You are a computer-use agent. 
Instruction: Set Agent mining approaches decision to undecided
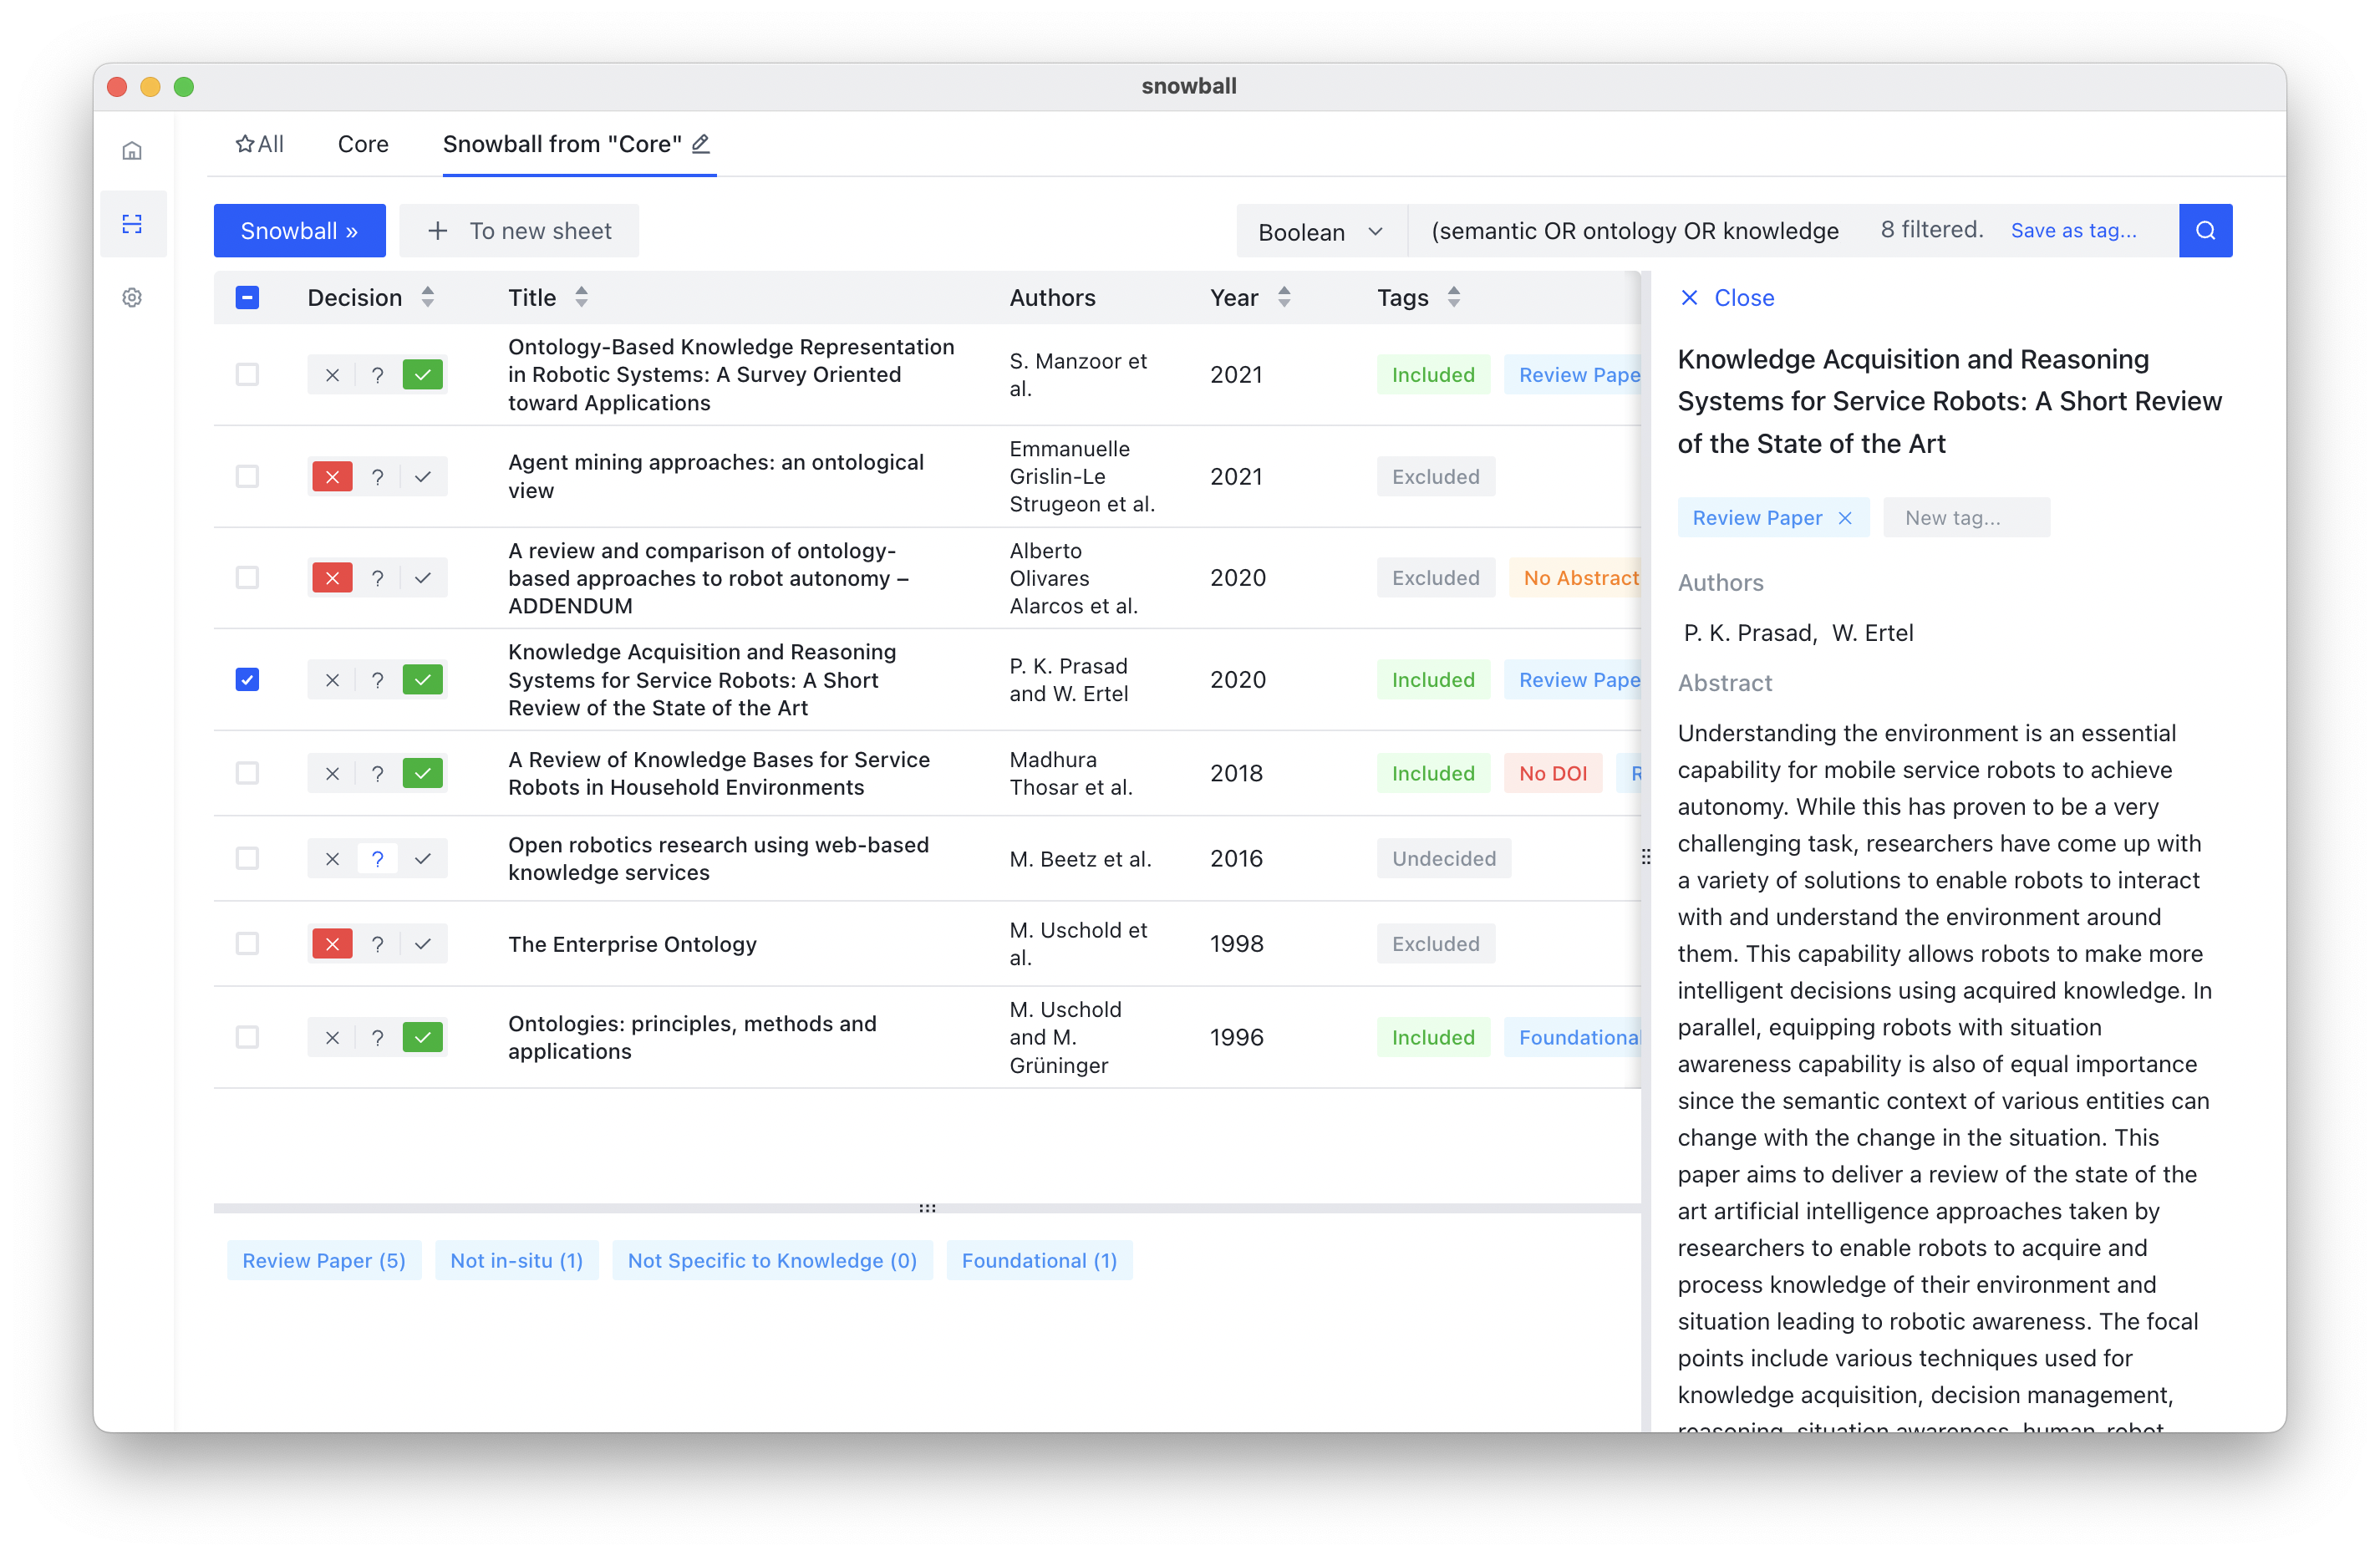(377, 477)
